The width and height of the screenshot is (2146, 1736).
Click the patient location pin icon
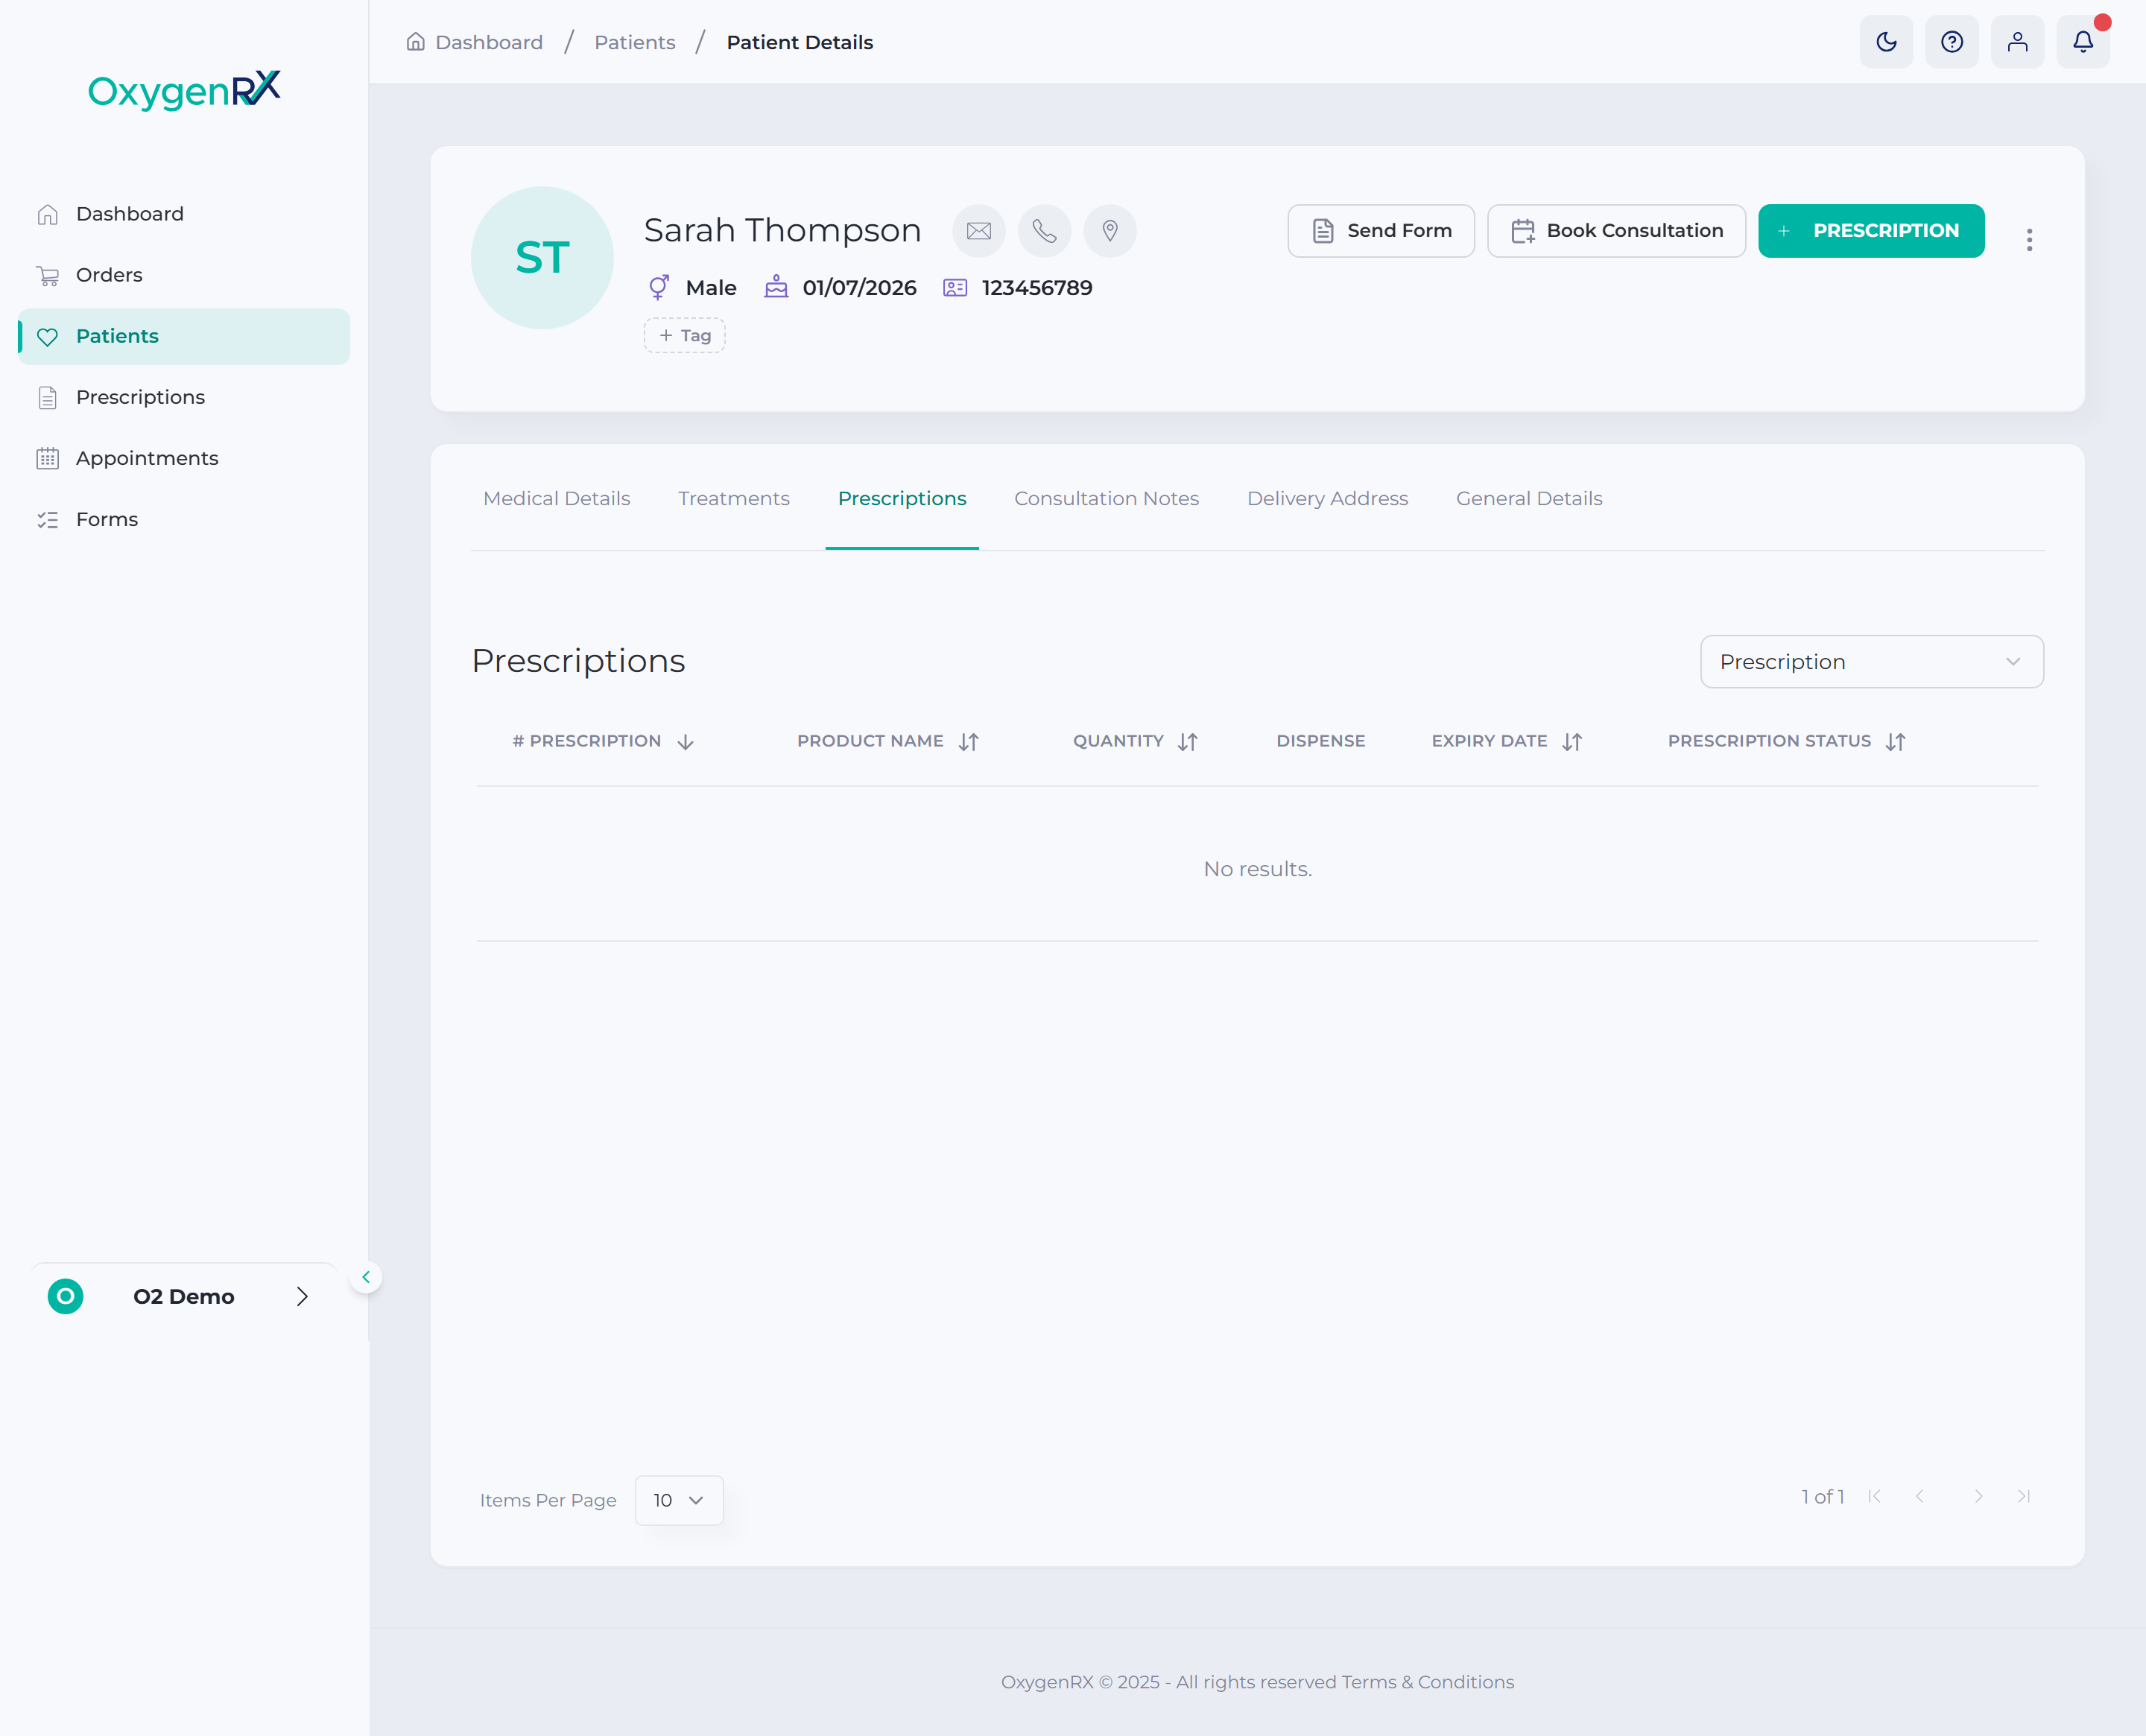click(x=1110, y=231)
